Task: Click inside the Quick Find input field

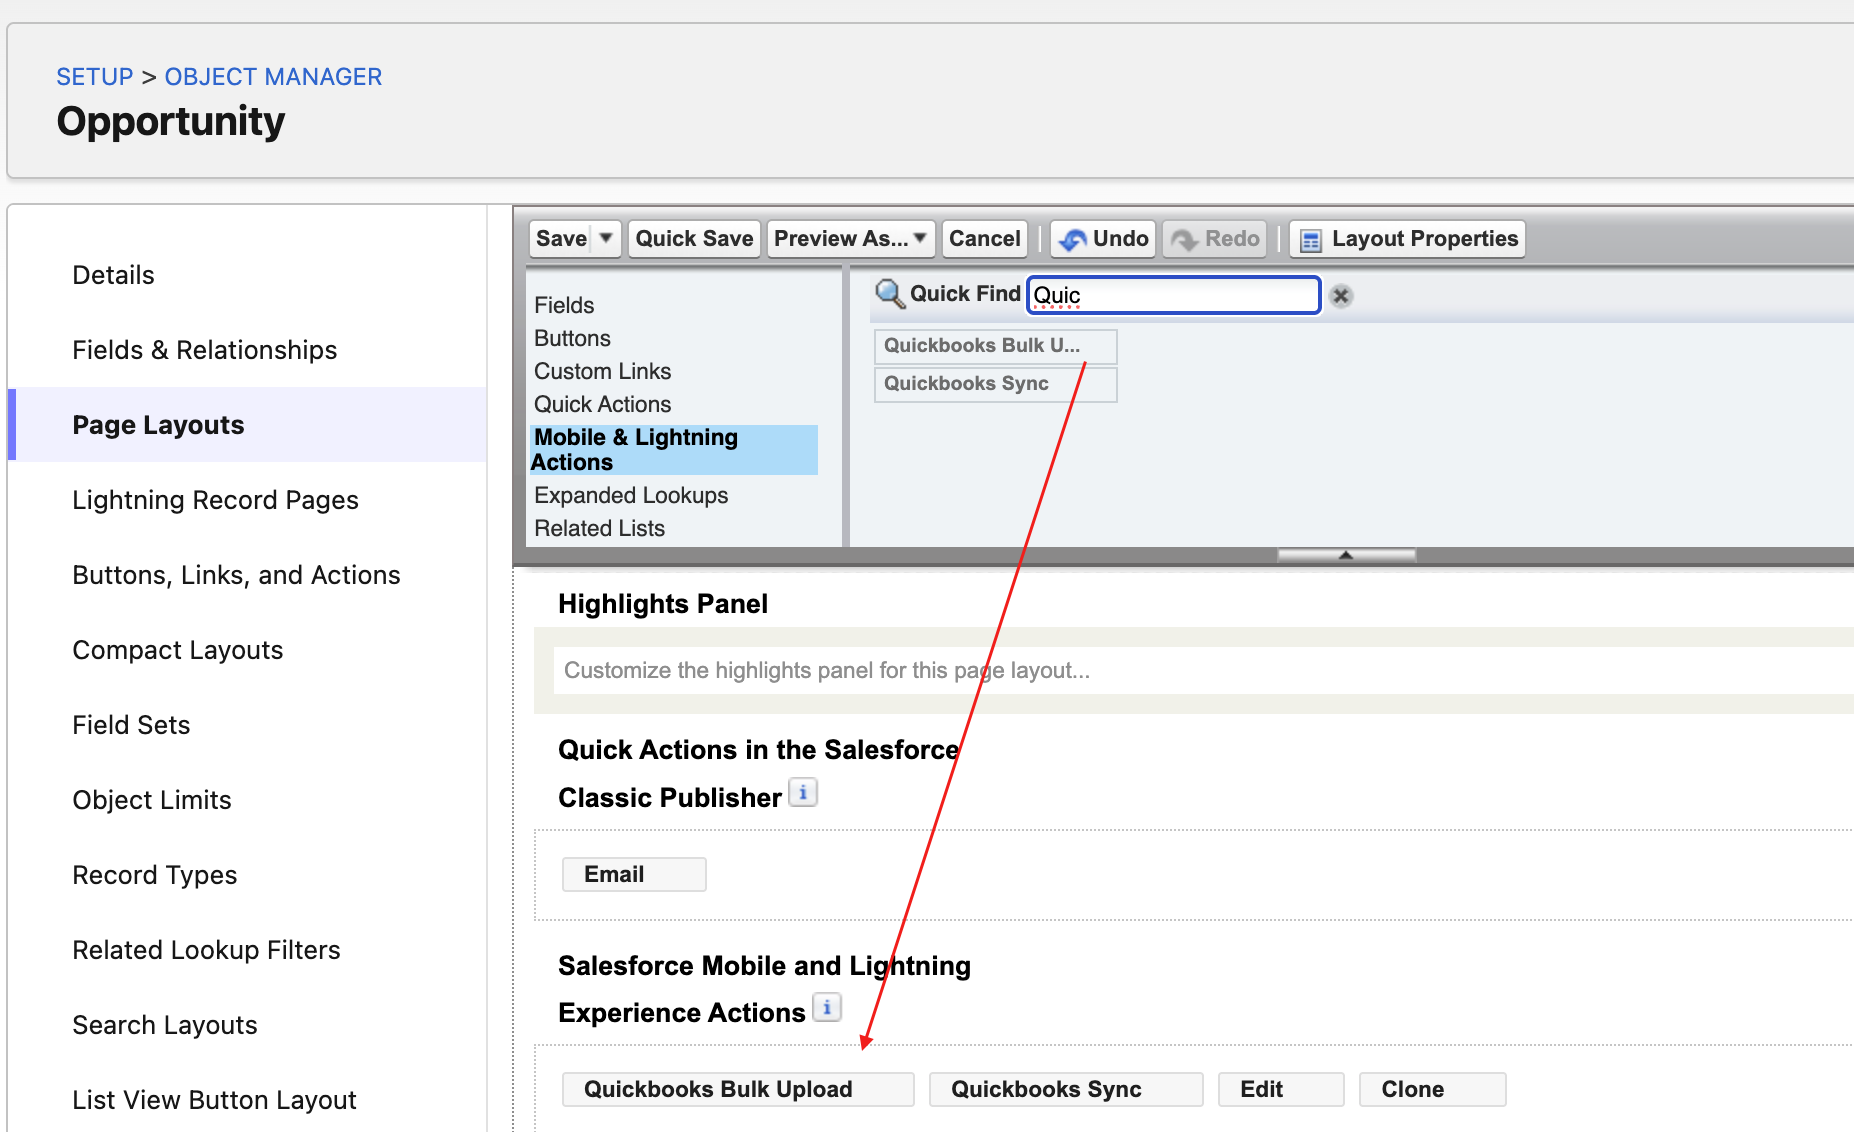Action: pyautogui.click(x=1174, y=295)
